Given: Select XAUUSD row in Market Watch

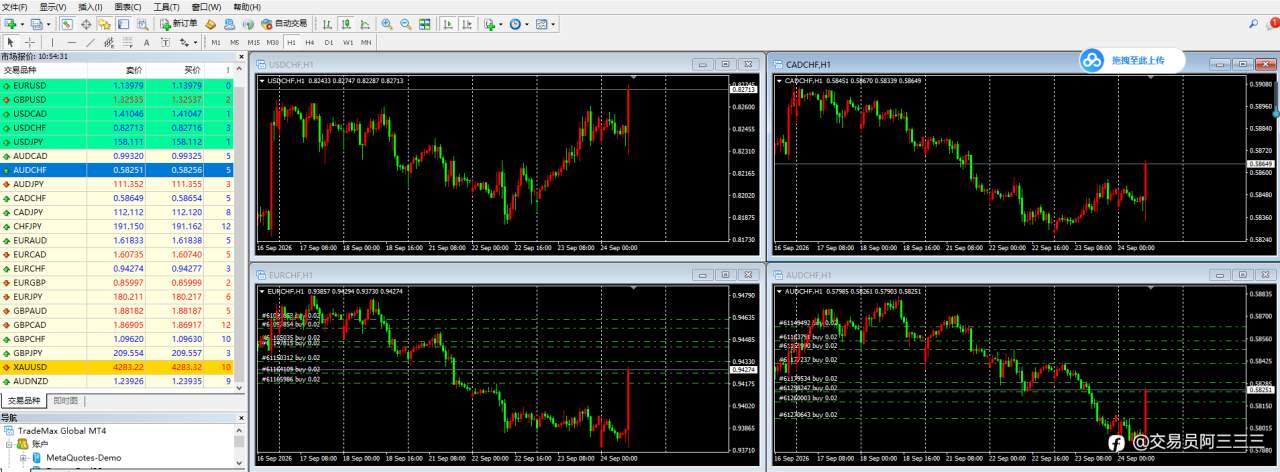Looking at the screenshot, I should [118, 367].
